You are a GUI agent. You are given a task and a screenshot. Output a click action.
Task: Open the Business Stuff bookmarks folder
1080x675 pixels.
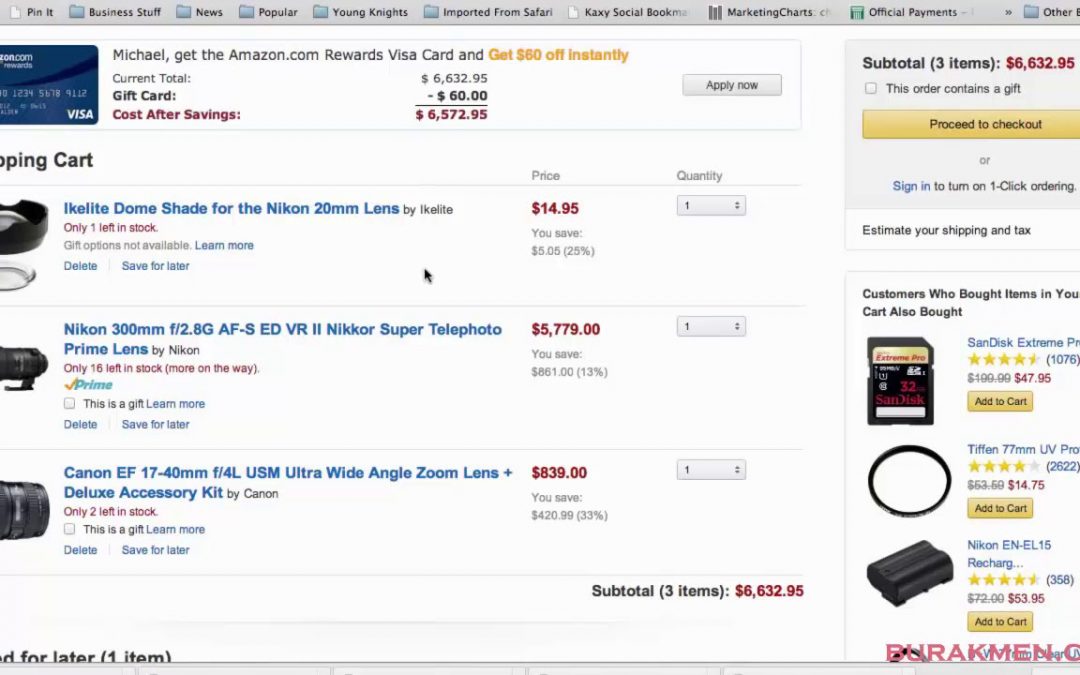115,12
